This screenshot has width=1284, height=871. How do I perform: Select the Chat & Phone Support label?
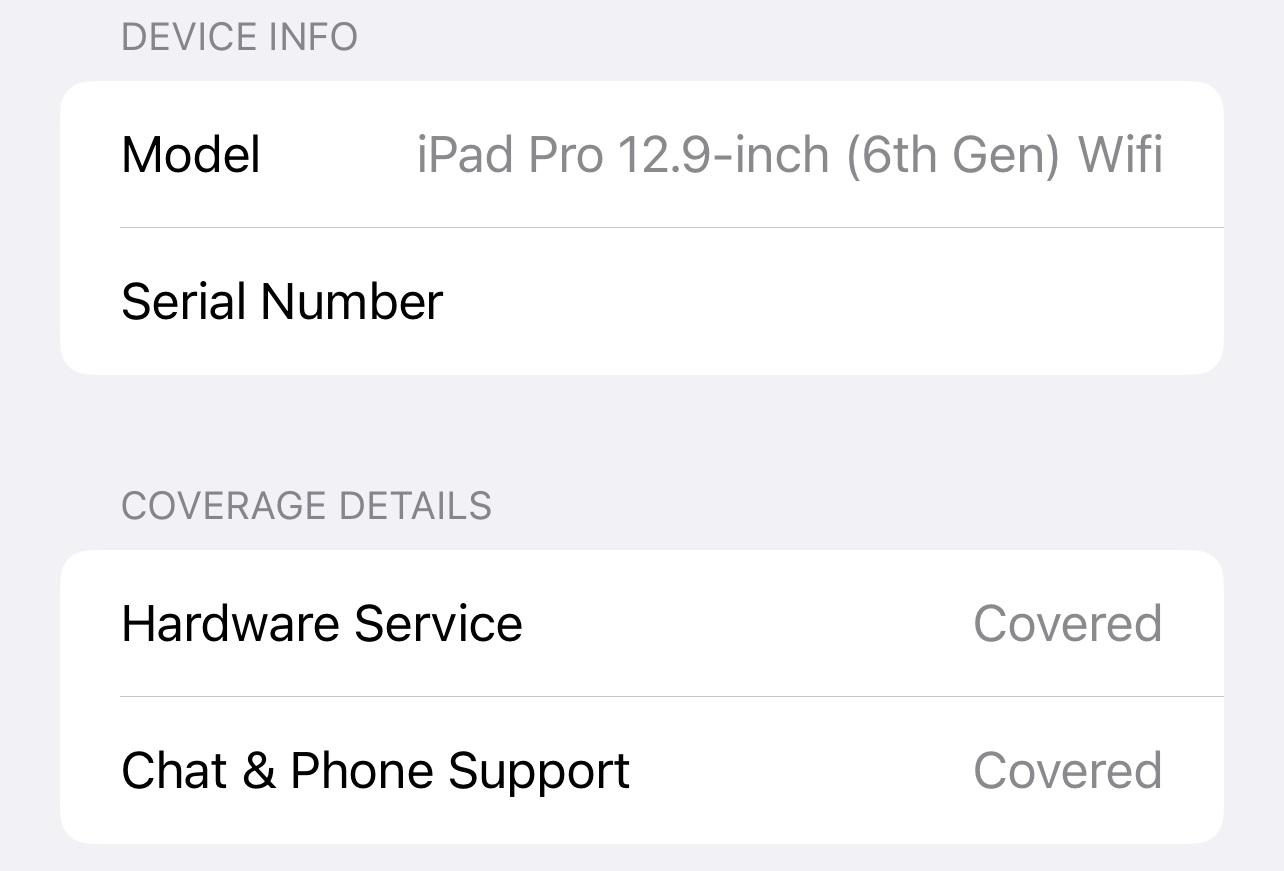pyautogui.click(x=375, y=771)
